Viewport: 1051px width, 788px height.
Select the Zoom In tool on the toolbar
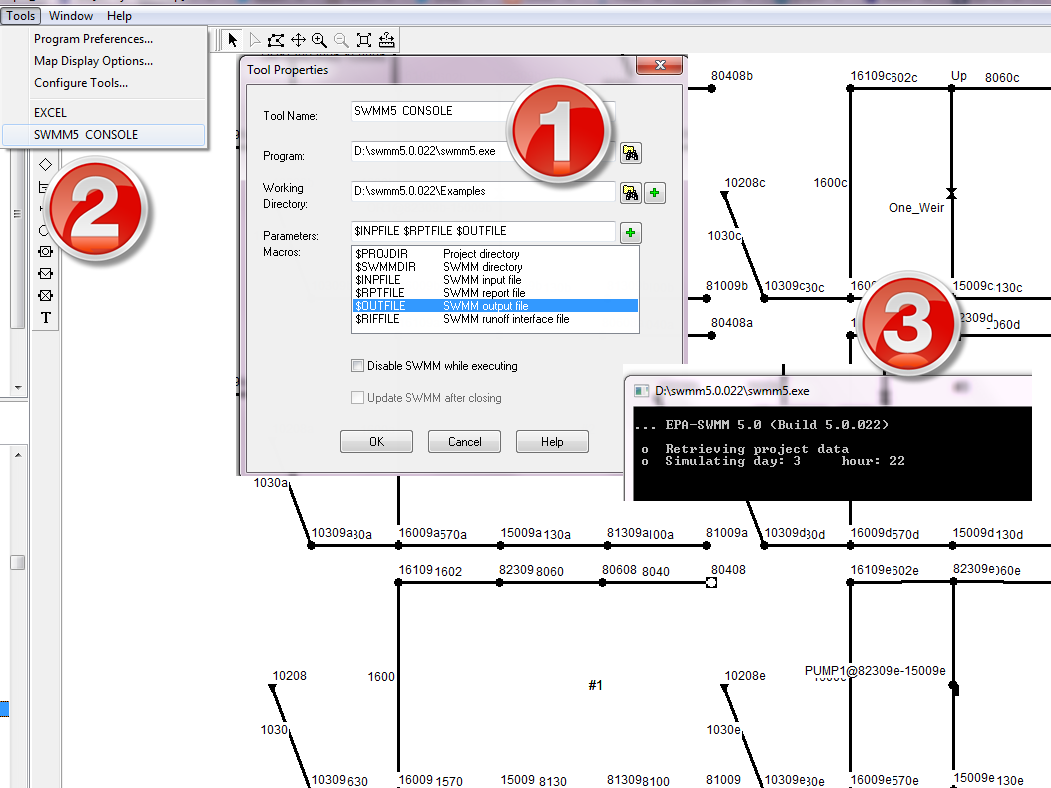(320, 40)
